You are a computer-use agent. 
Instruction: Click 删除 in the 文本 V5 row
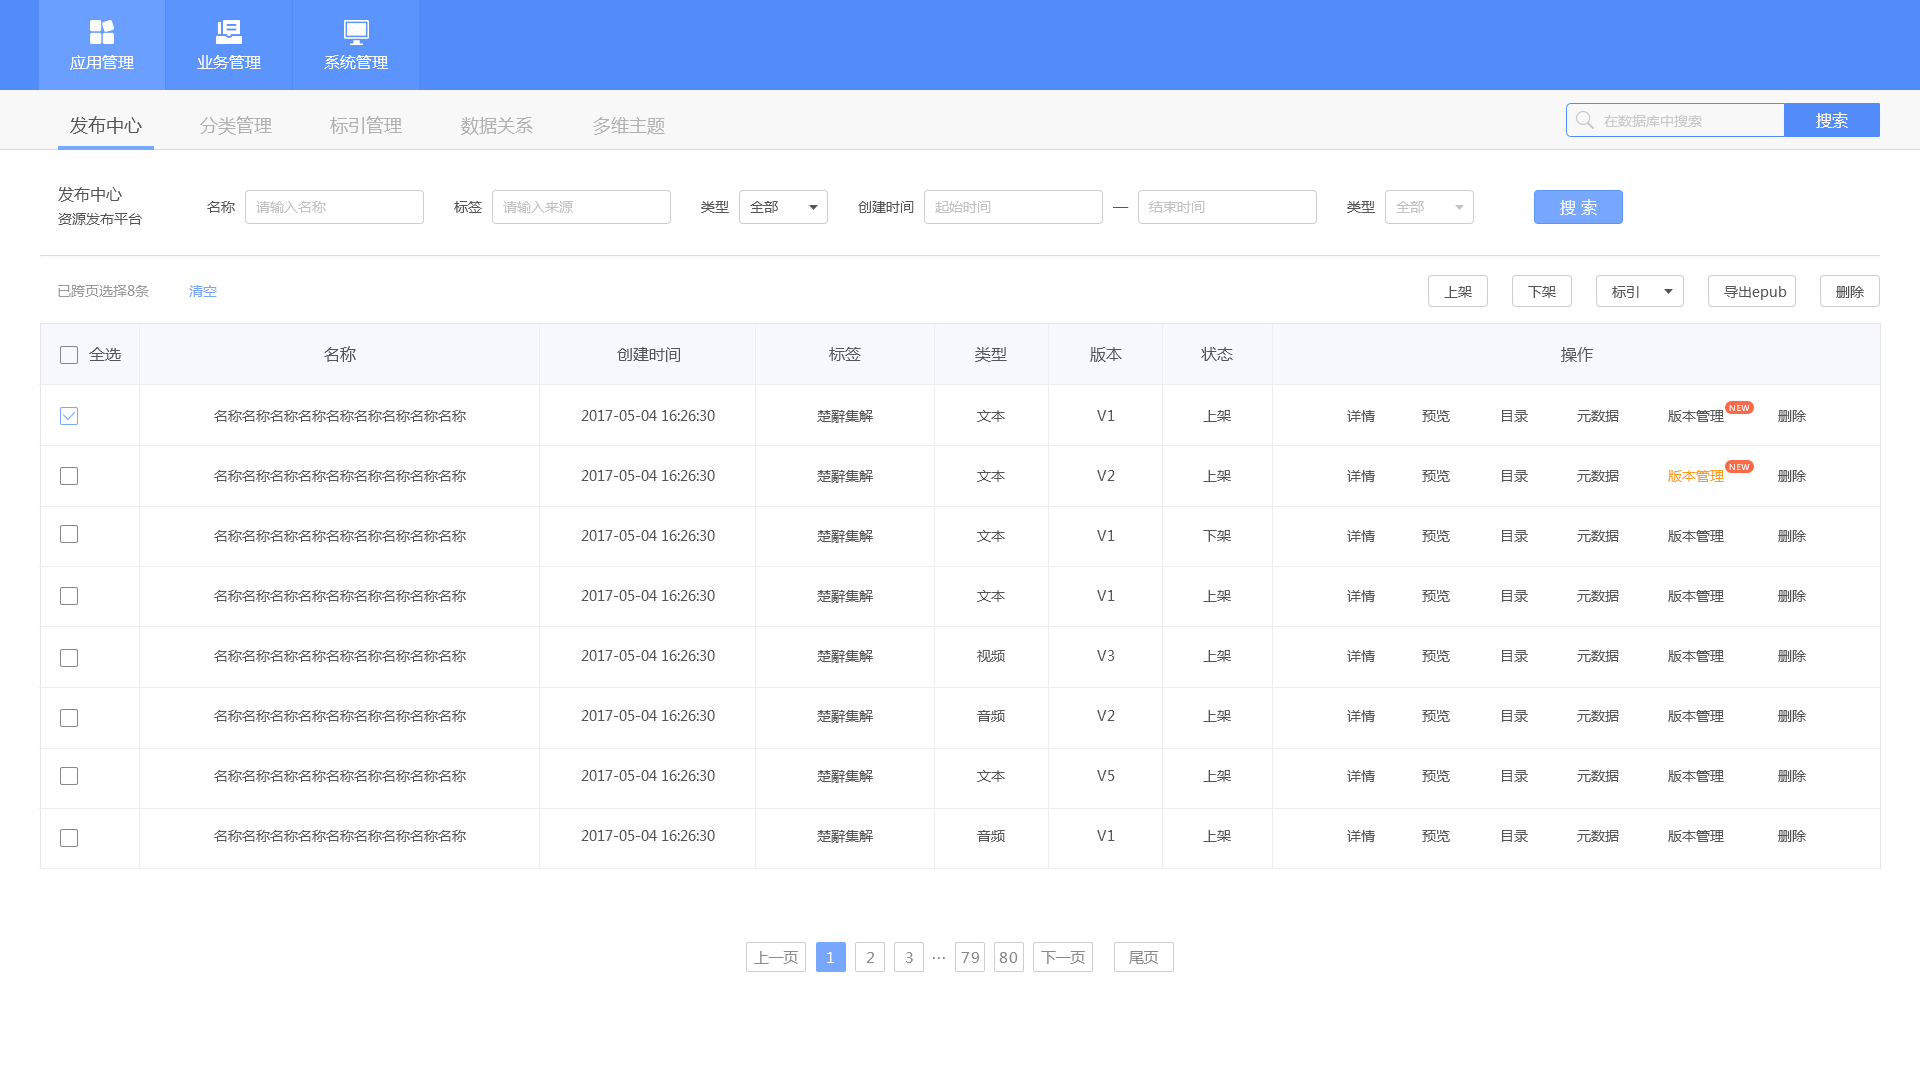[x=1792, y=776]
